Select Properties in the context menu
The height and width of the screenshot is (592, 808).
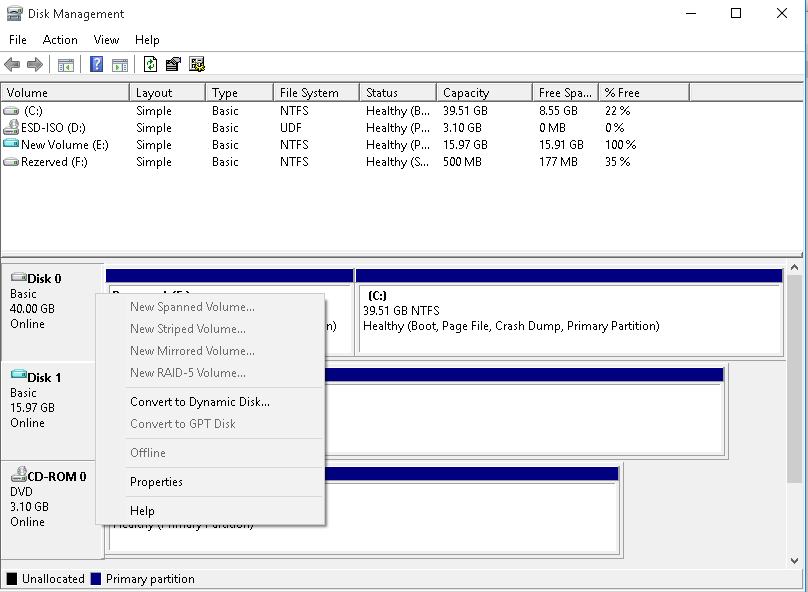(210, 482)
